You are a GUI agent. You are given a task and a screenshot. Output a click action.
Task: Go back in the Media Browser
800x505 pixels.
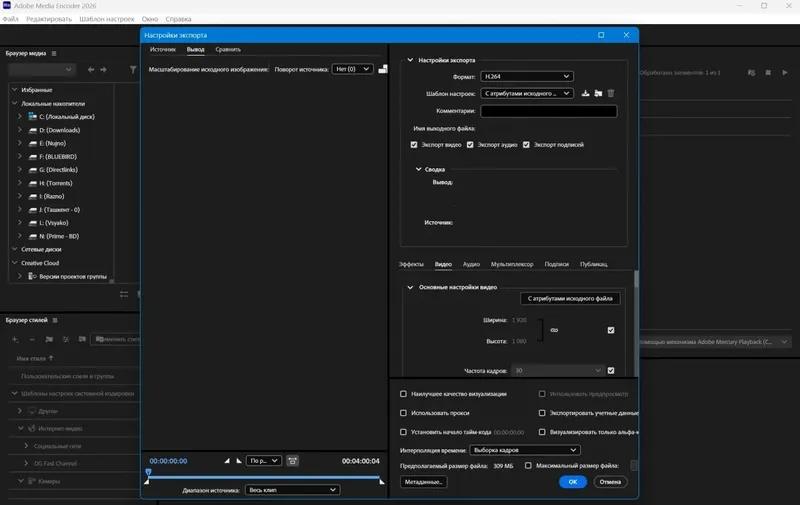pyautogui.click(x=91, y=69)
